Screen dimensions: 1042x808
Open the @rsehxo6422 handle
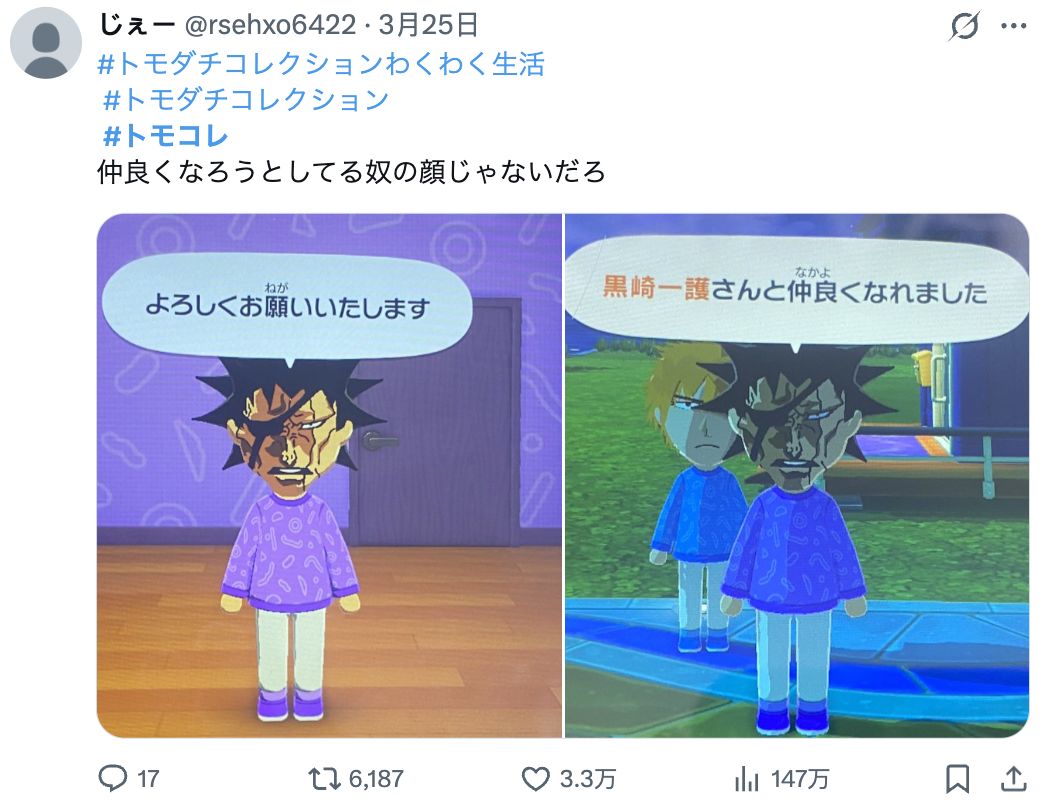(x=270, y=26)
